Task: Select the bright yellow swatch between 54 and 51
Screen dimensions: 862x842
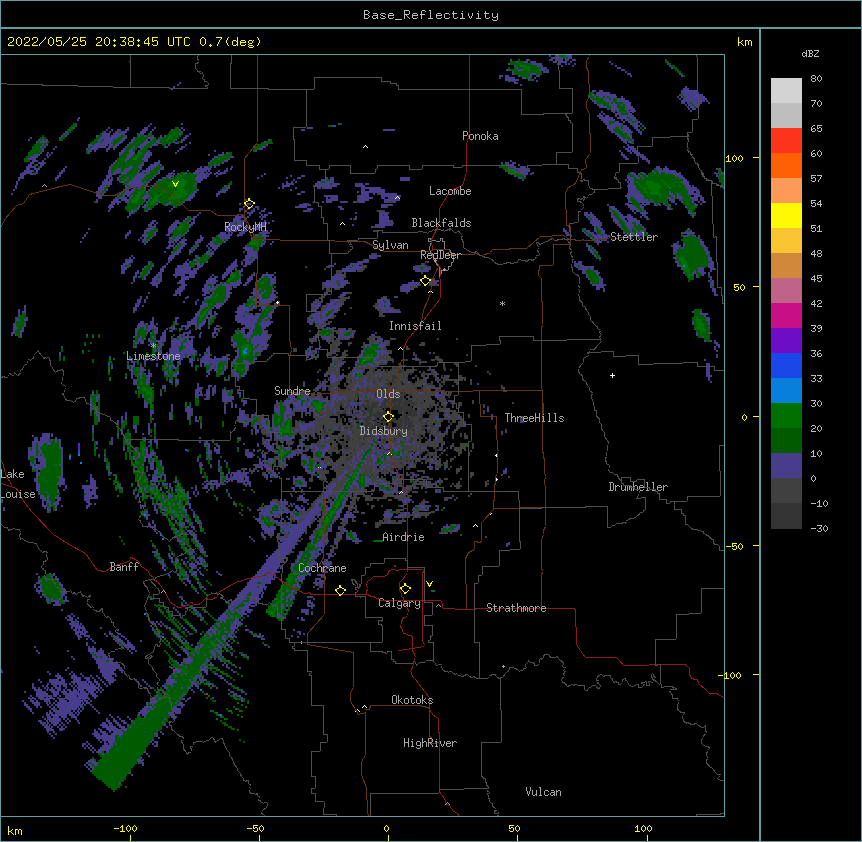Action: (x=786, y=215)
